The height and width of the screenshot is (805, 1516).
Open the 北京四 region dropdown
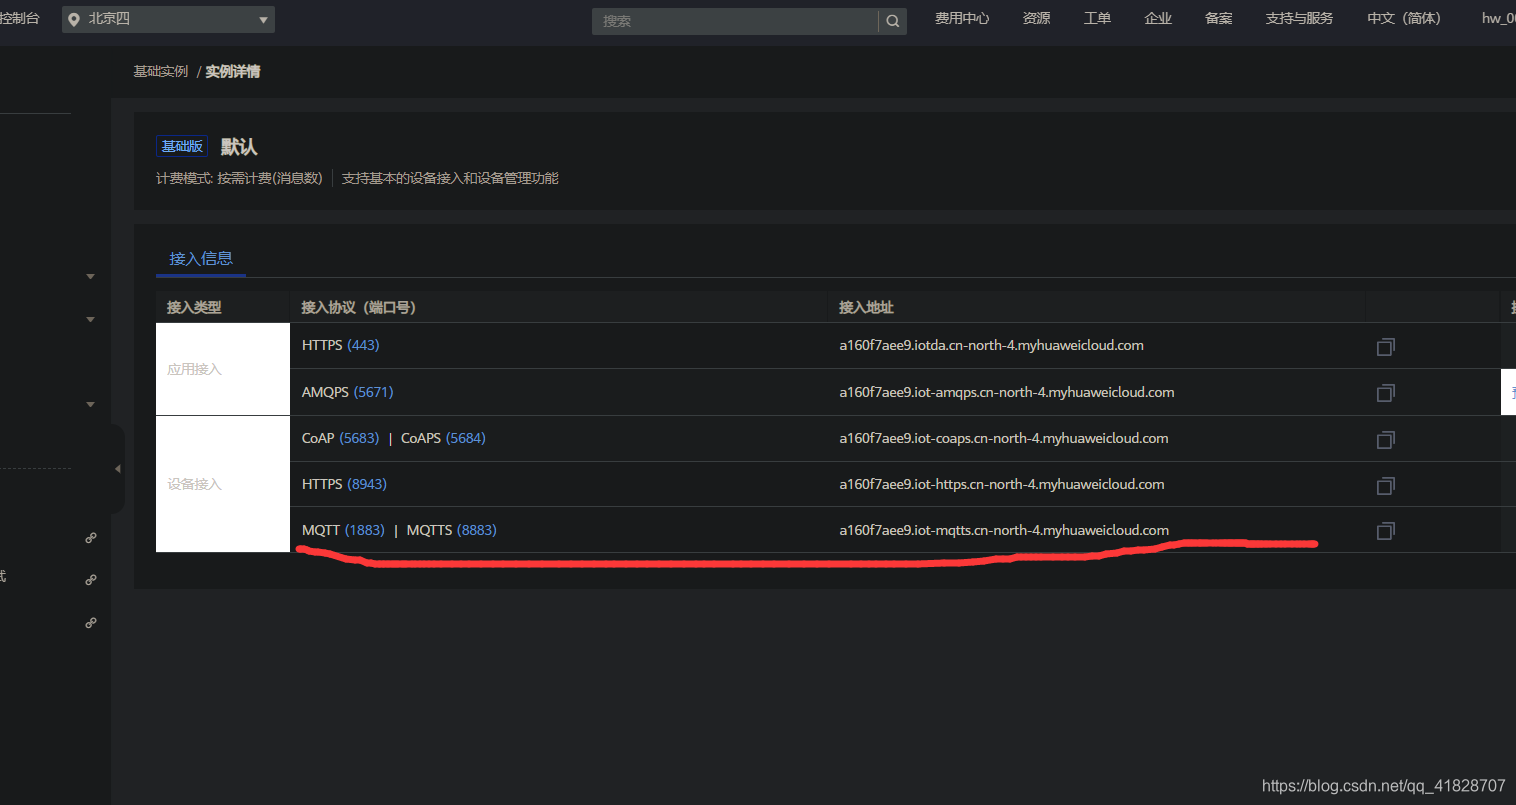168,19
